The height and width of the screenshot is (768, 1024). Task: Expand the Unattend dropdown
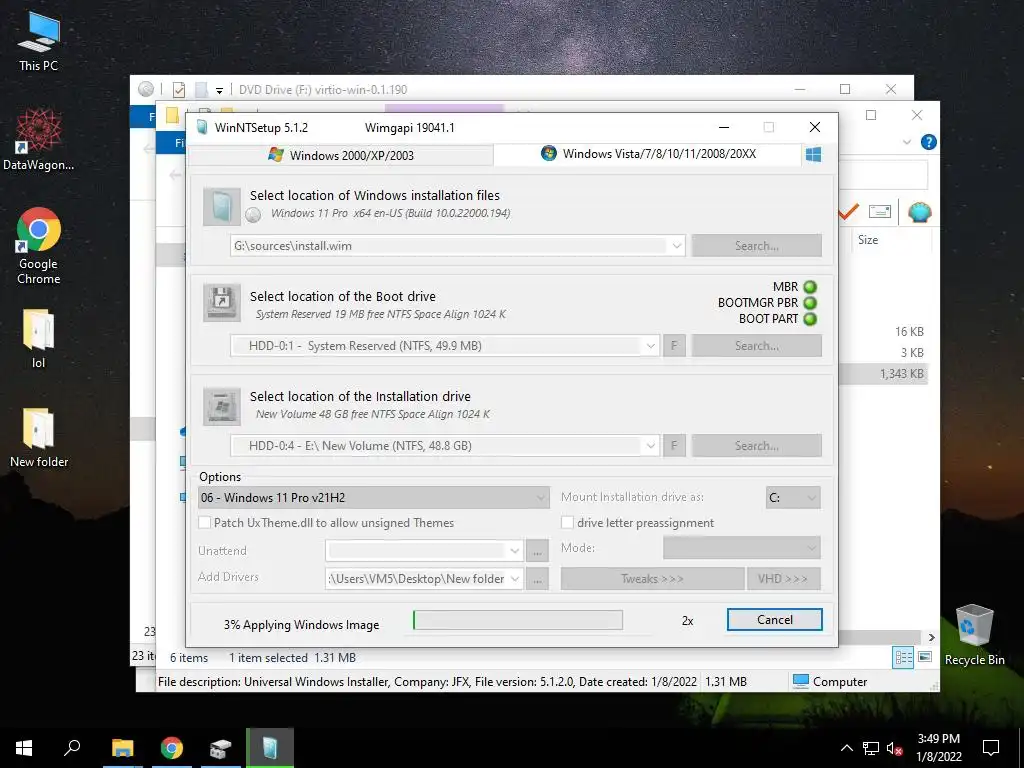point(515,551)
